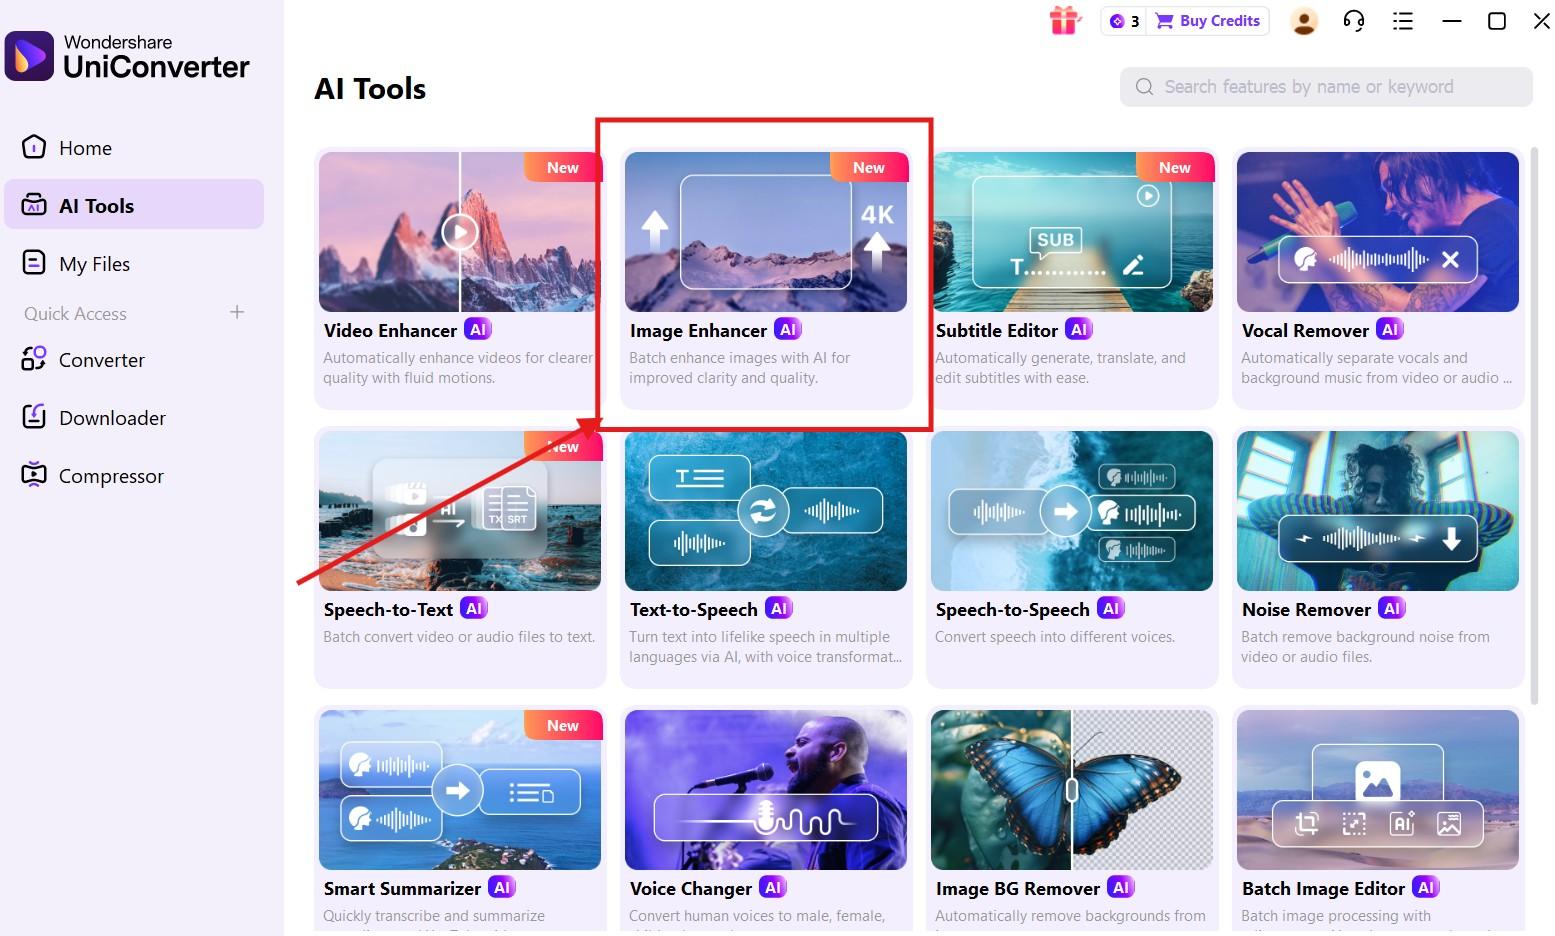Click "Convert speech into different voices." description
Viewport: 1555px width, 936px height.
point(1055,637)
